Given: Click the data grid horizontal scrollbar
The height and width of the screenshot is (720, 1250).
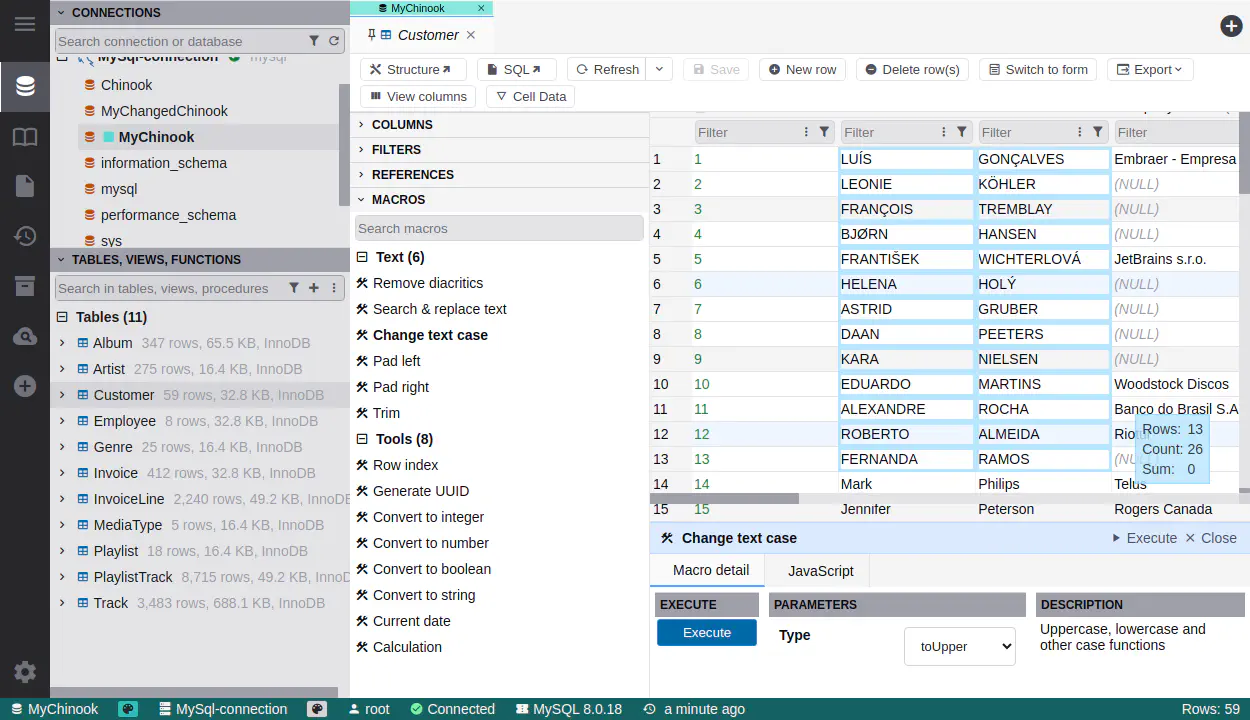Looking at the screenshot, I should 725,498.
